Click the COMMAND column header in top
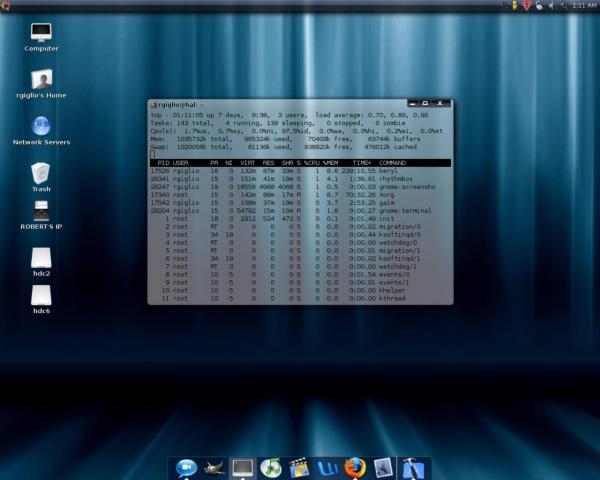This screenshot has width=600, height=480. pos(392,163)
